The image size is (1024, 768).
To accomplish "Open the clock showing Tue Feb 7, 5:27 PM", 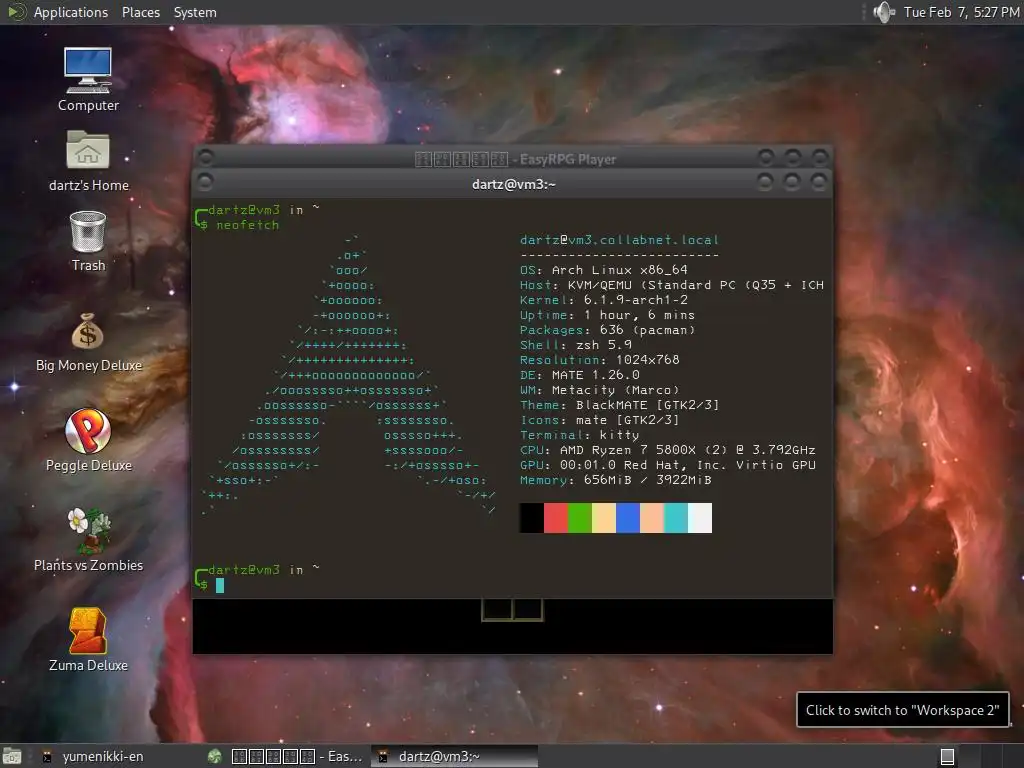I will pos(961,12).
